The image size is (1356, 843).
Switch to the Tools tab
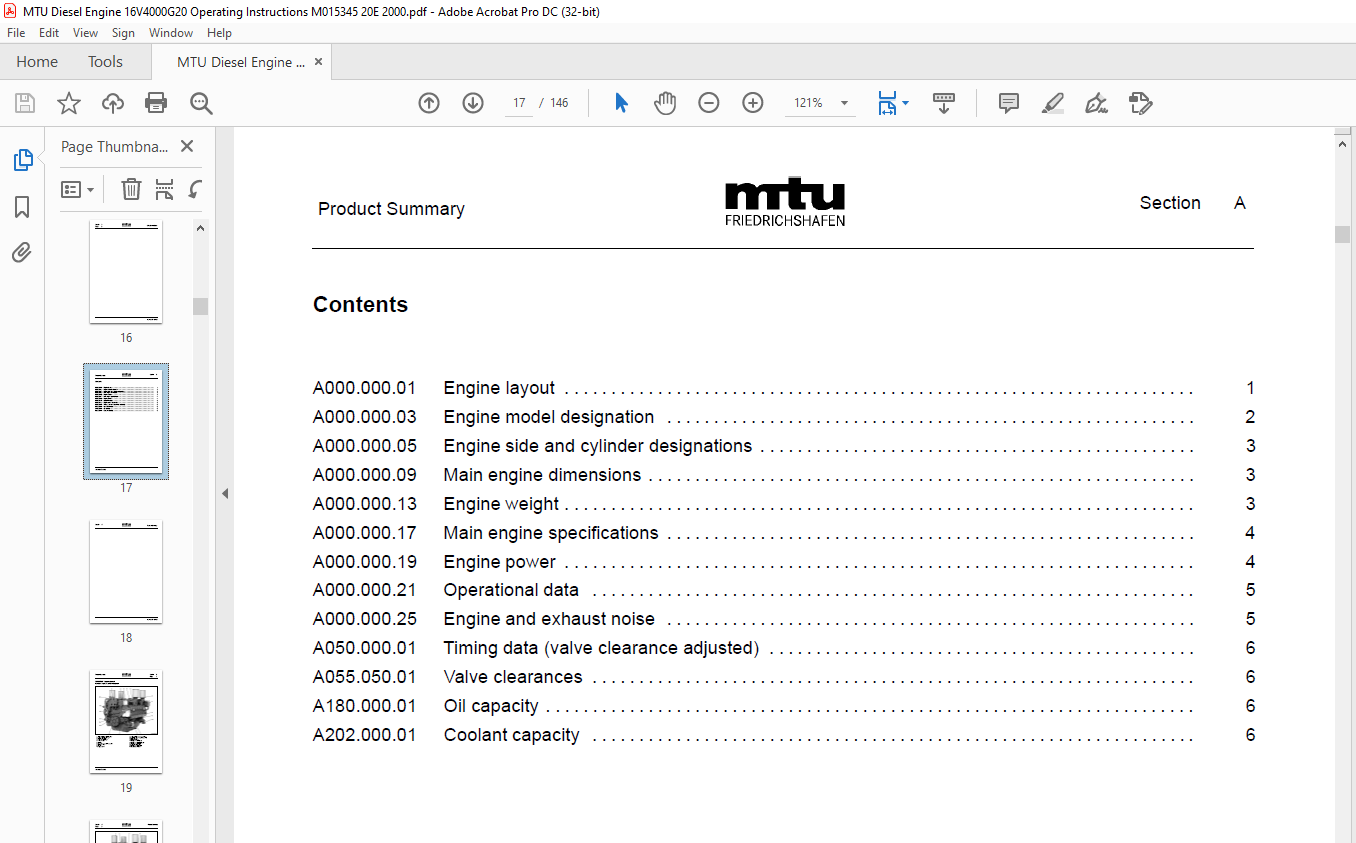coord(105,62)
